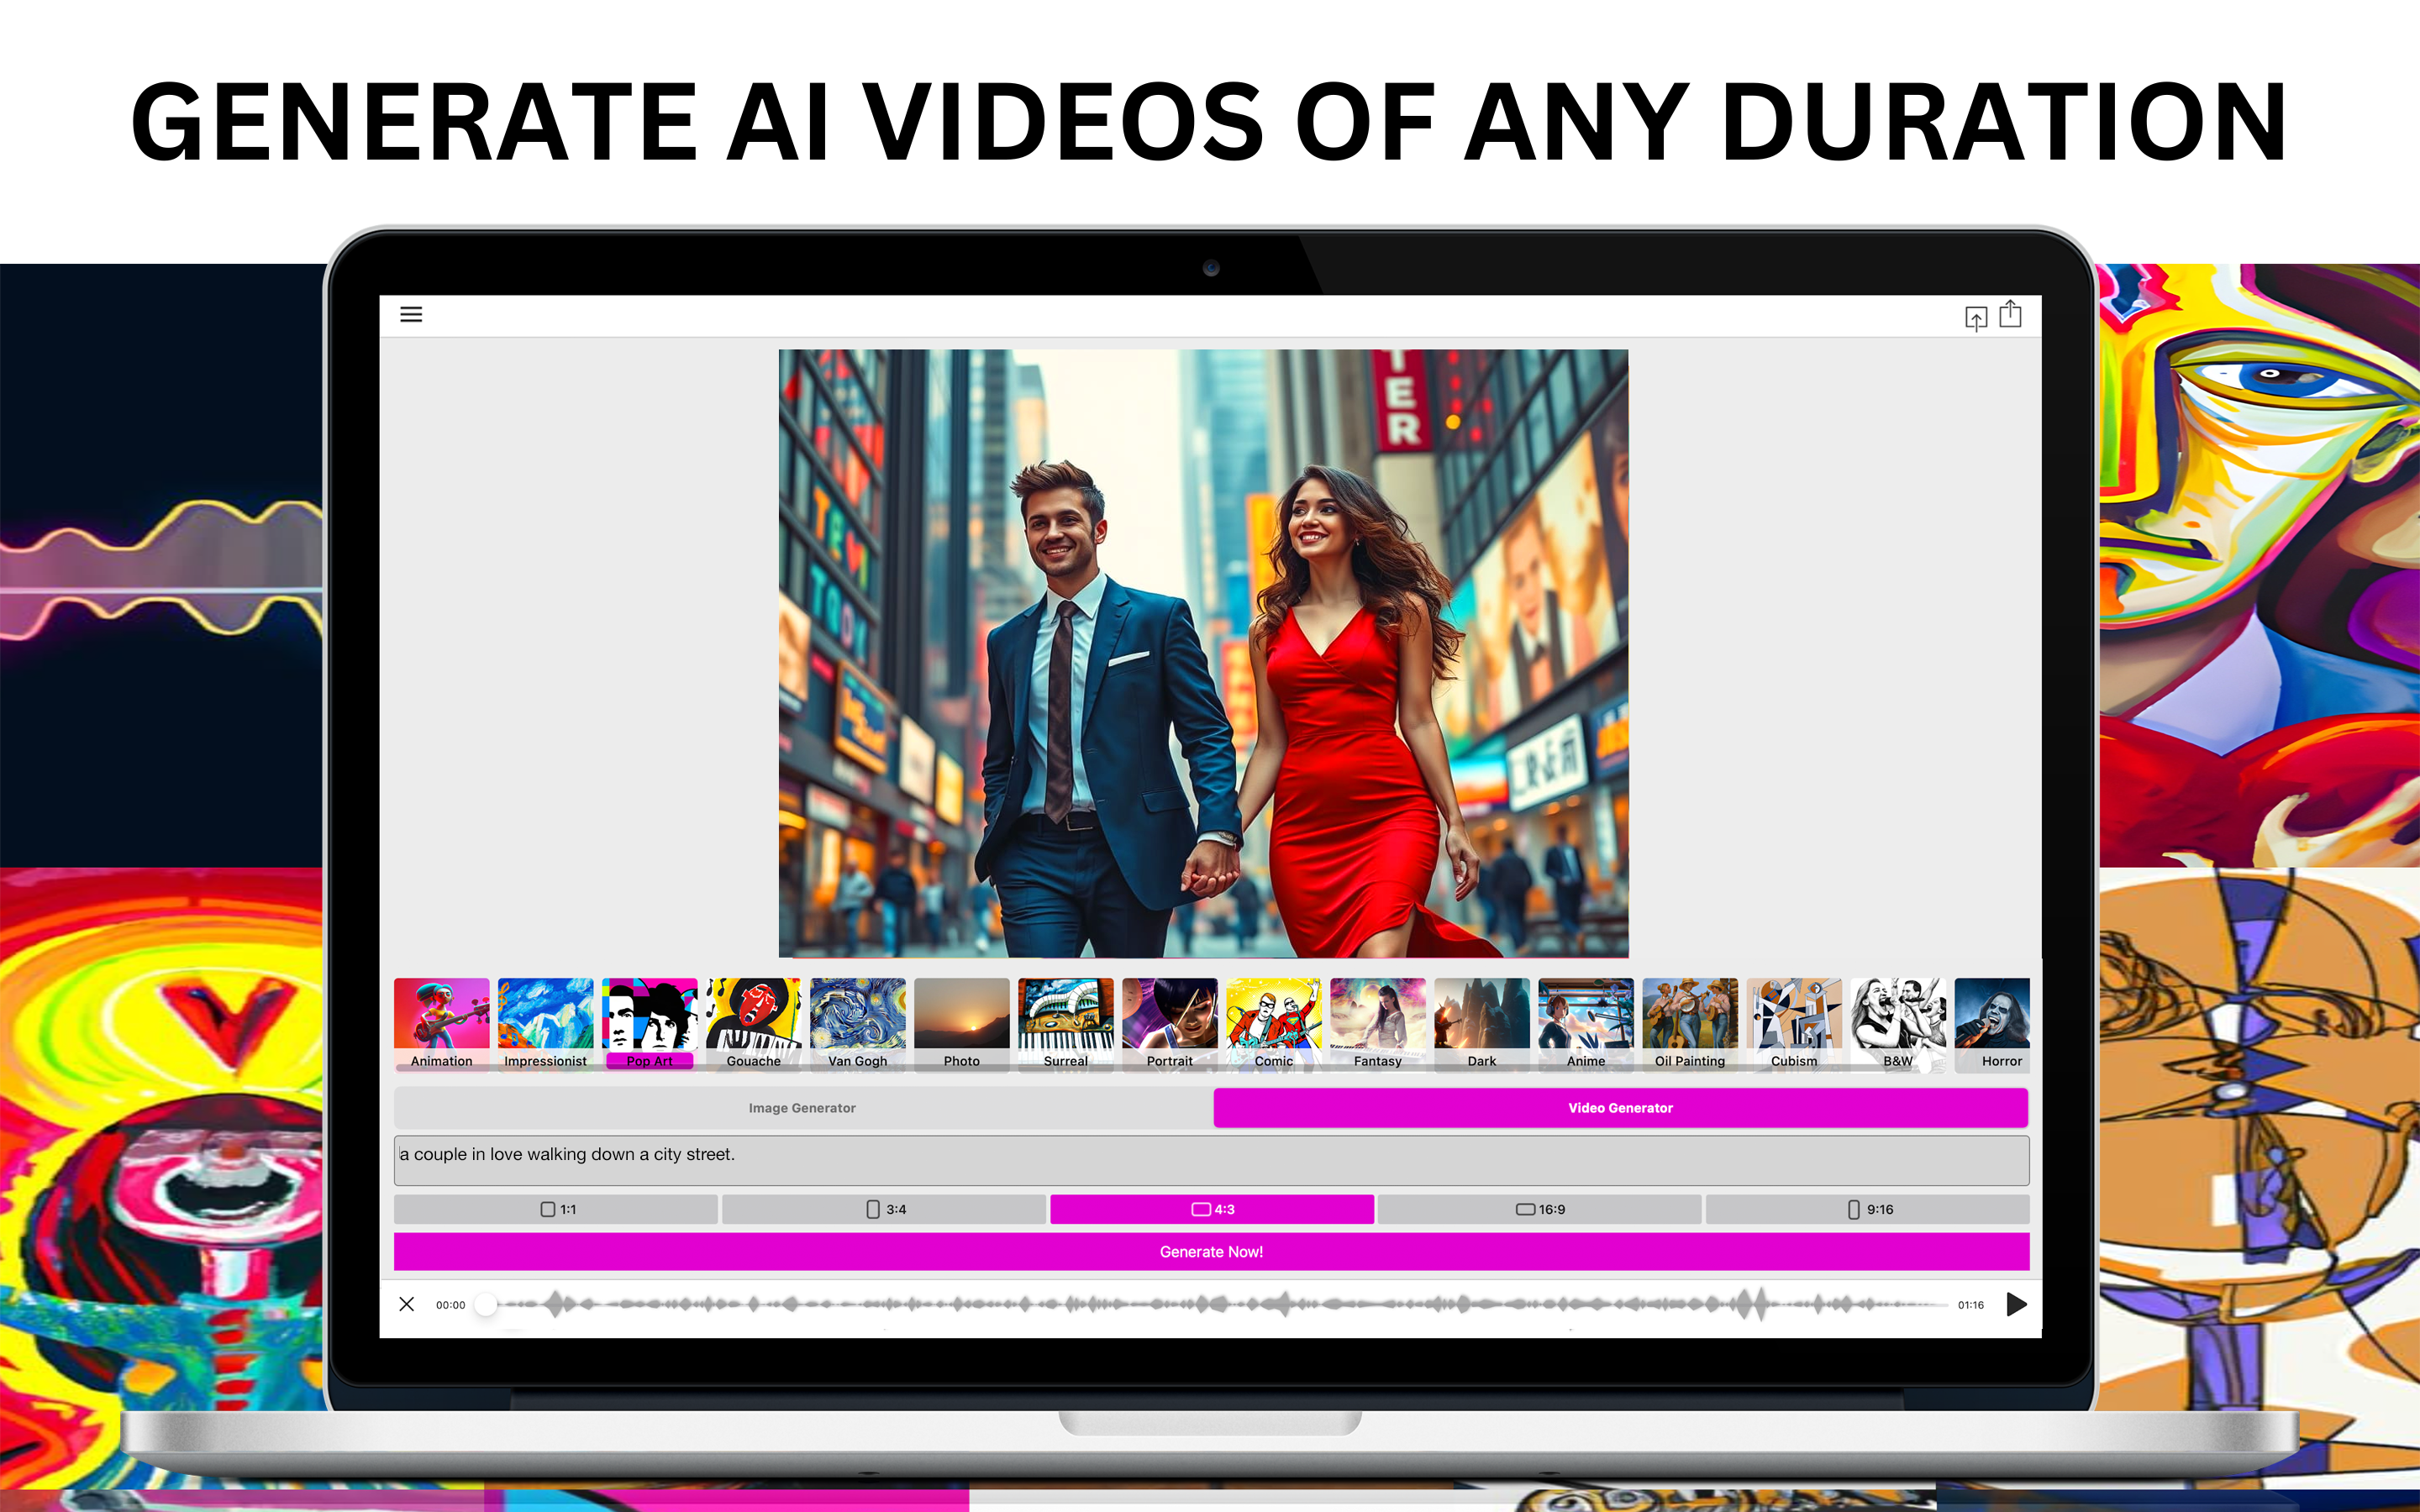Viewport: 2420px width, 1512px height.
Task: Choose the 1:1 square aspect ratio
Action: [556, 1209]
